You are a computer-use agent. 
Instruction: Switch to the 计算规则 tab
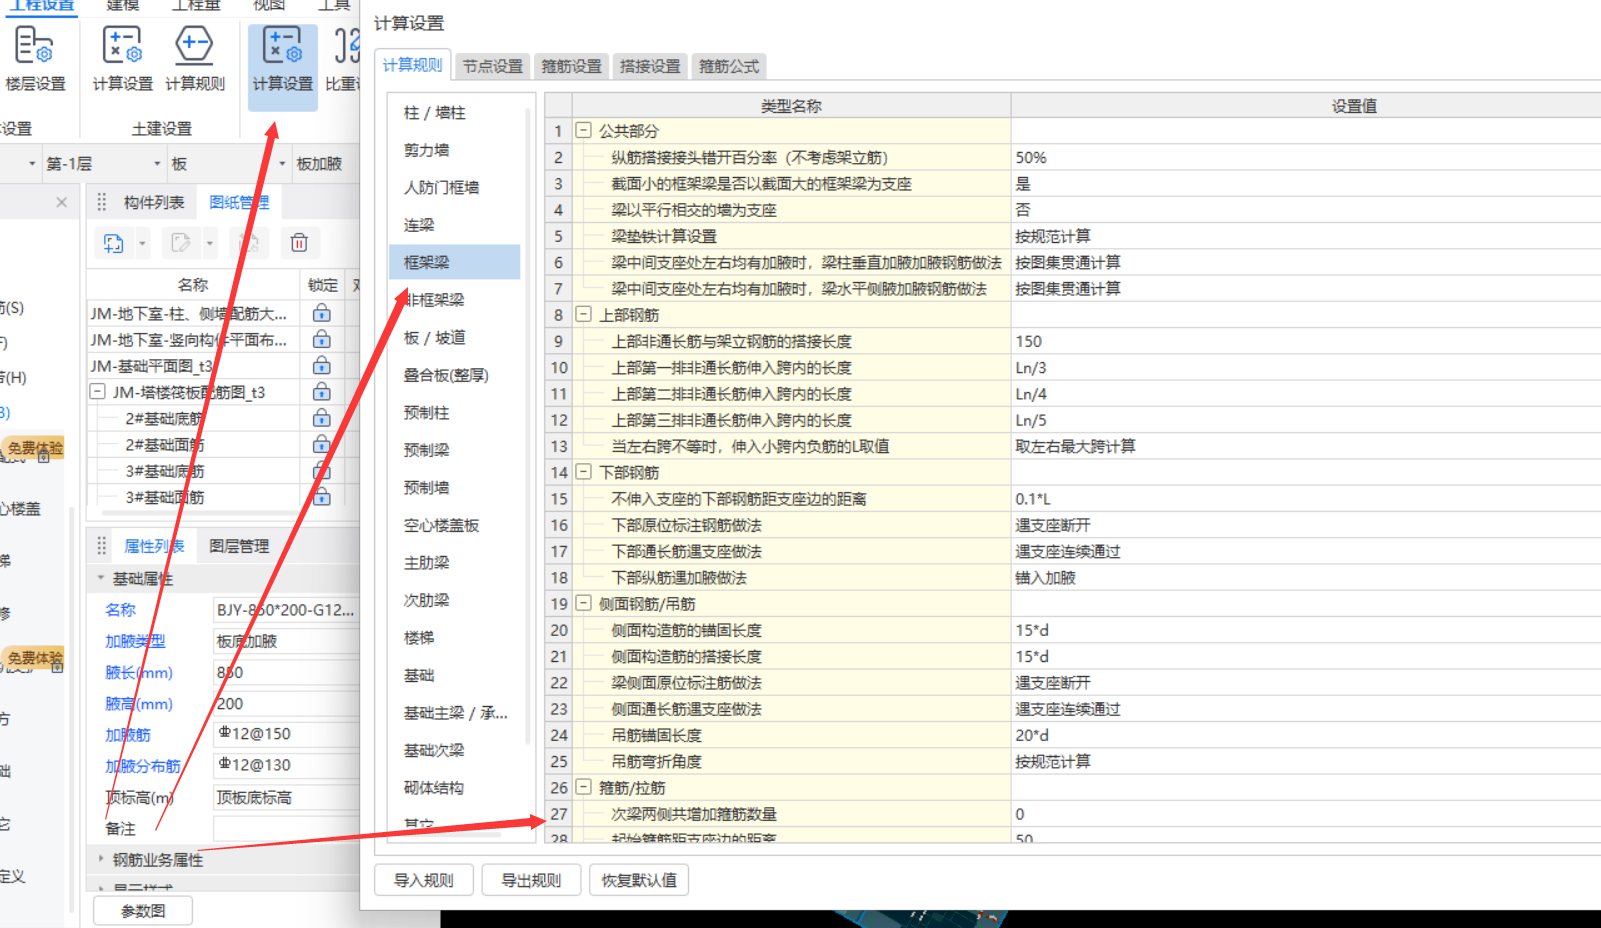coord(412,65)
